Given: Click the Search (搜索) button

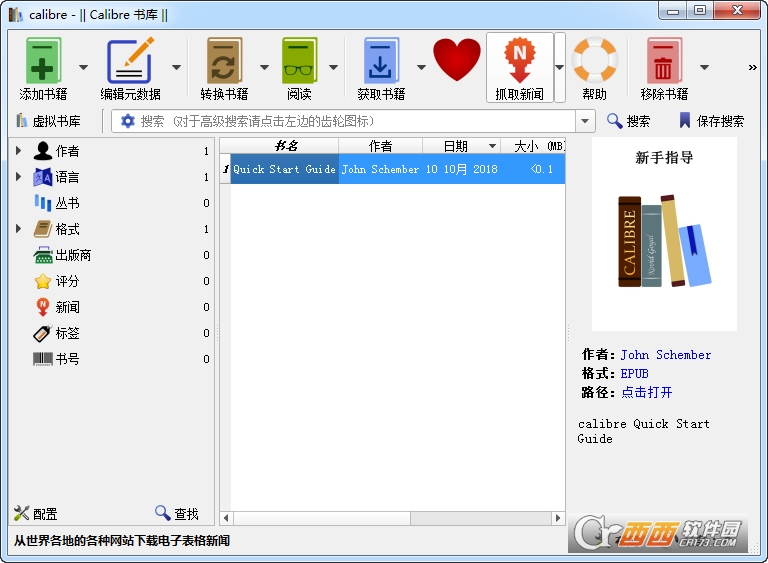Looking at the screenshot, I should (628, 121).
